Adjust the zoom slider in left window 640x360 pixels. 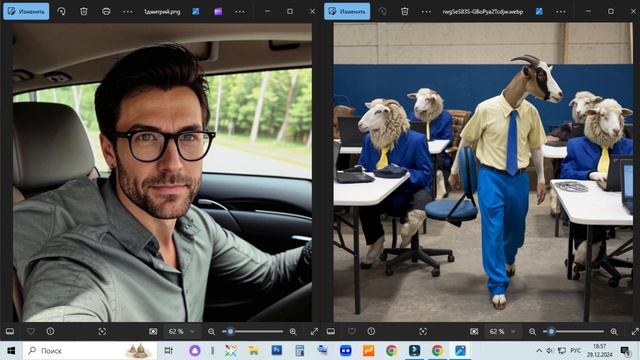click(x=253, y=331)
